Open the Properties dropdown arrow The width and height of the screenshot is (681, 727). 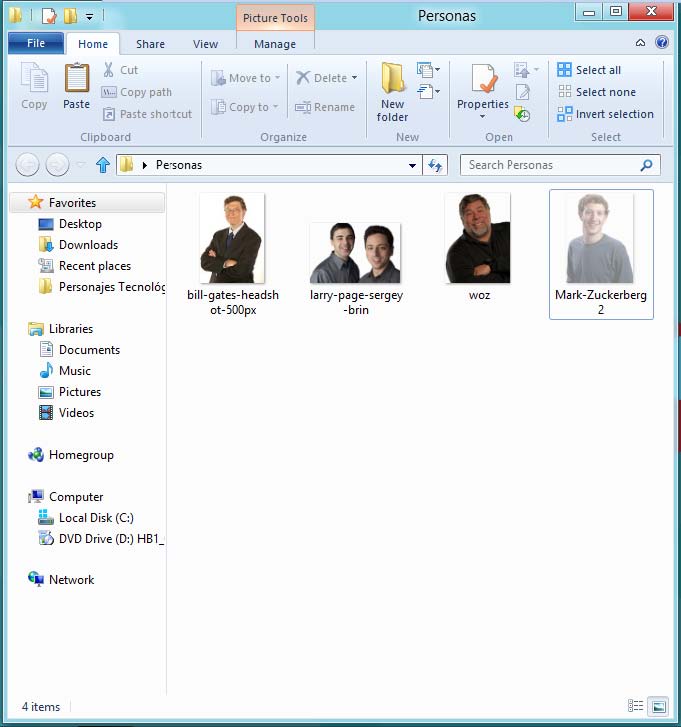[482, 117]
